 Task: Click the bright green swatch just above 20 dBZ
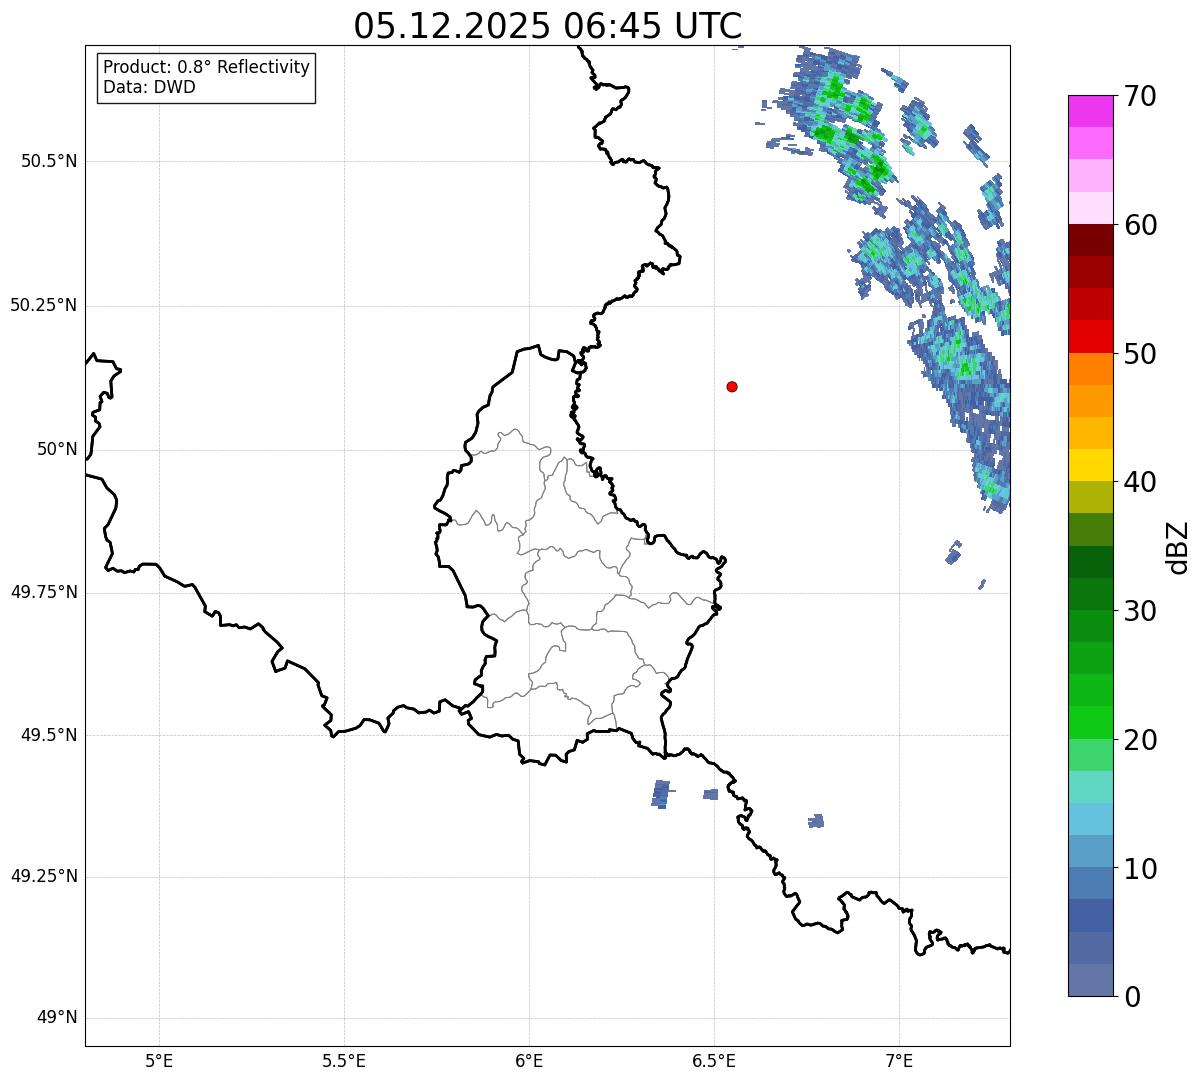[x=1091, y=723]
